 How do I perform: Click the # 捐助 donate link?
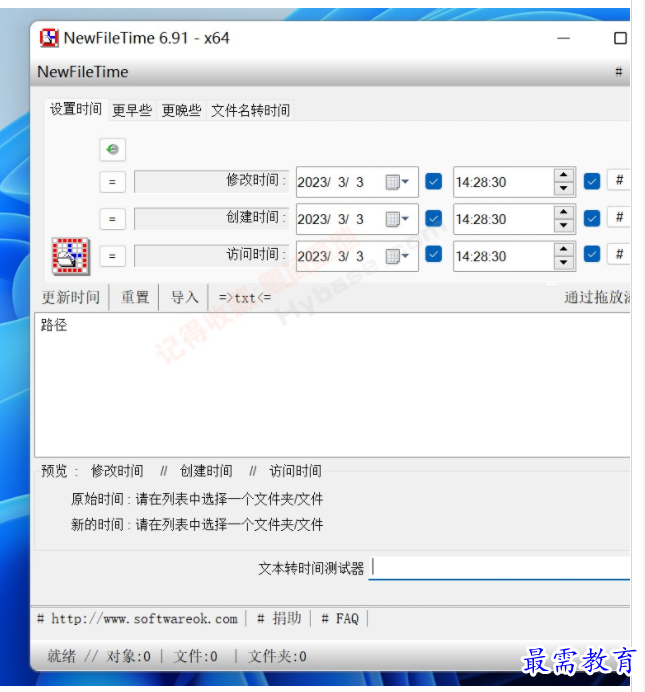[x=279, y=619]
